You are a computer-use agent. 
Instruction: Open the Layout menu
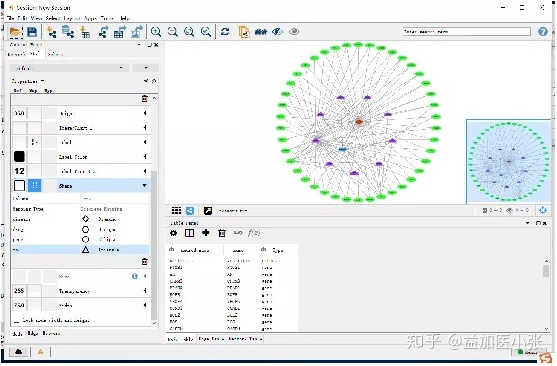[72, 18]
